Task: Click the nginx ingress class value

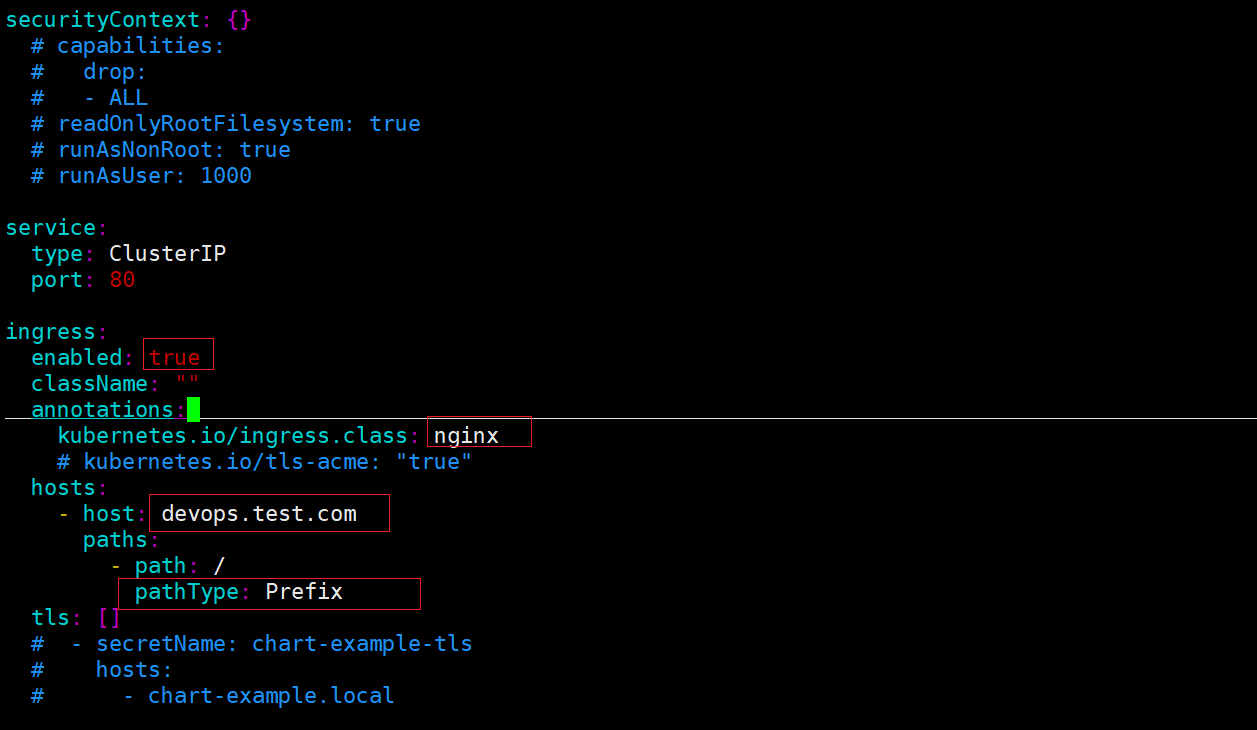Action: point(466,435)
